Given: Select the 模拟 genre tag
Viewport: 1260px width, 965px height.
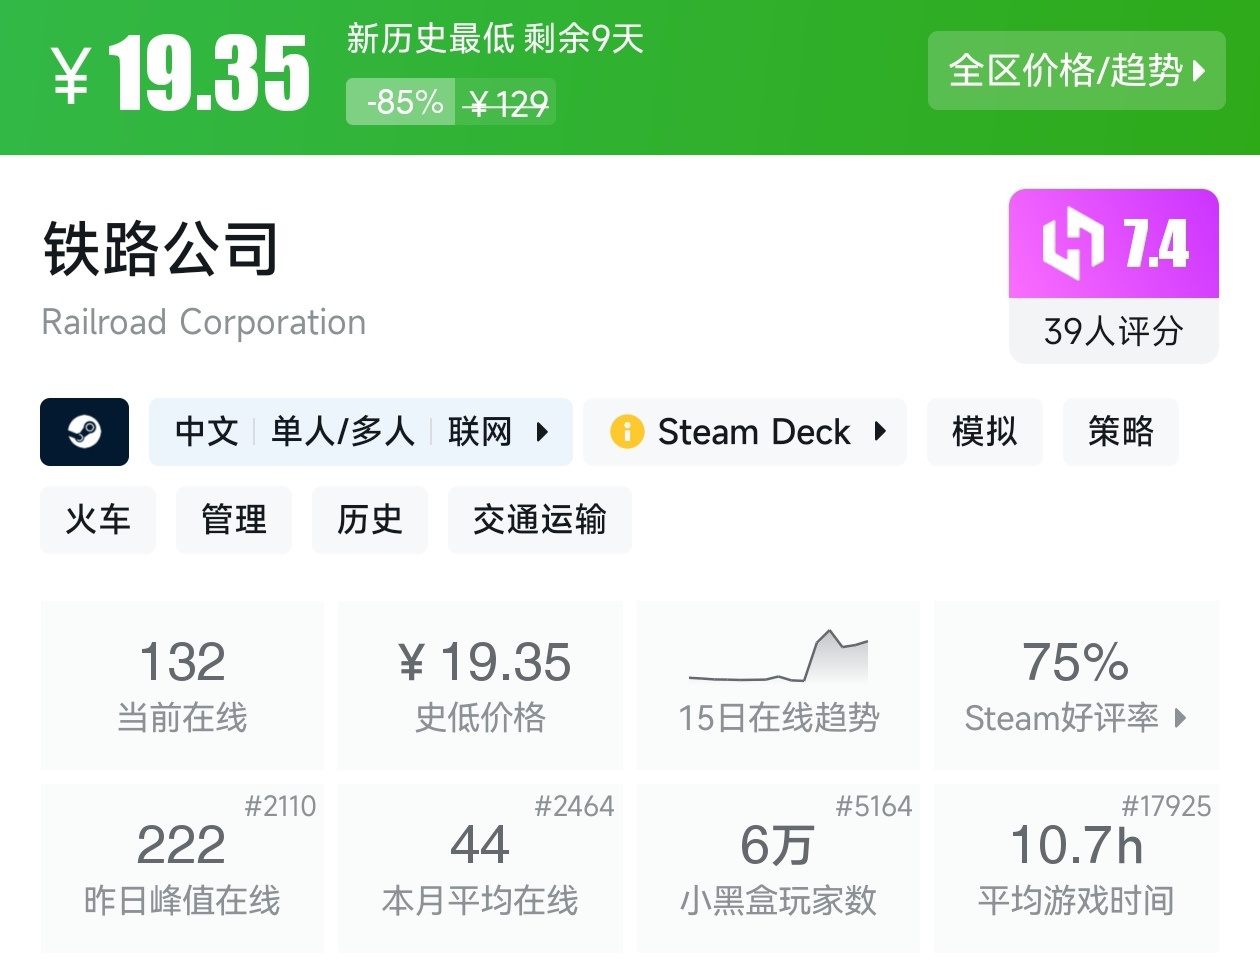Looking at the screenshot, I should 984,432.
